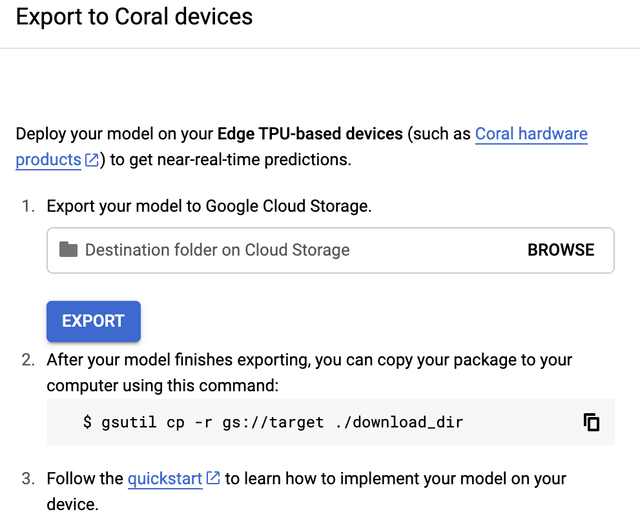640x530 pixels.
Task: Follow the quickstart link
Action: click(165, 479)
